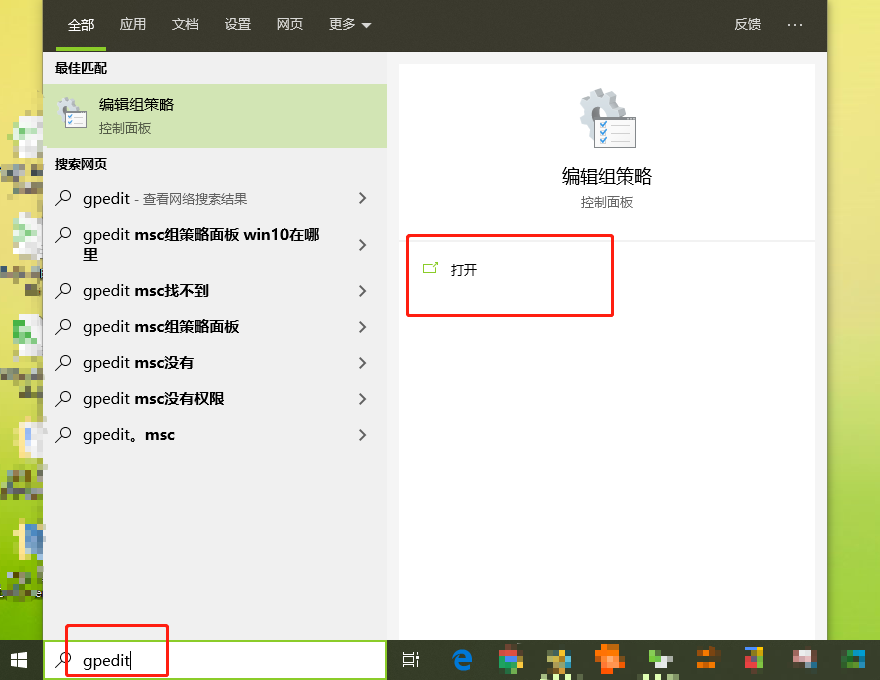Viewport: 880px width, 680px height.
Task: Click the Windows Start button
Action: point(20,660)
